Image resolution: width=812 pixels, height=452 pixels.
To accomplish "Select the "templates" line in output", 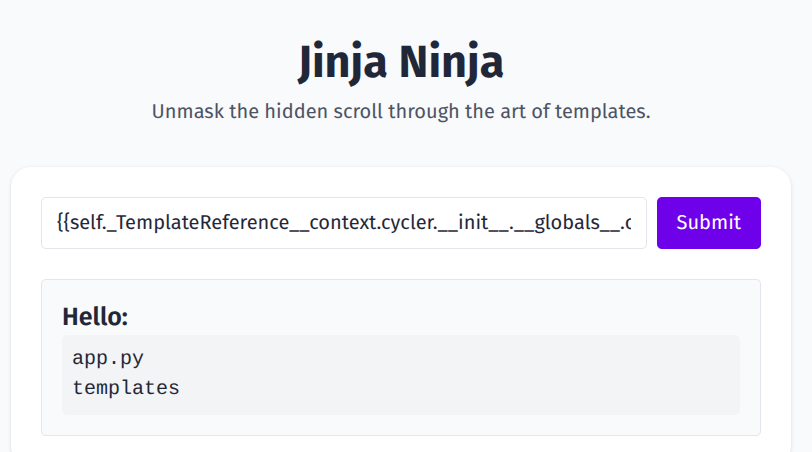I will coord(126,388).
